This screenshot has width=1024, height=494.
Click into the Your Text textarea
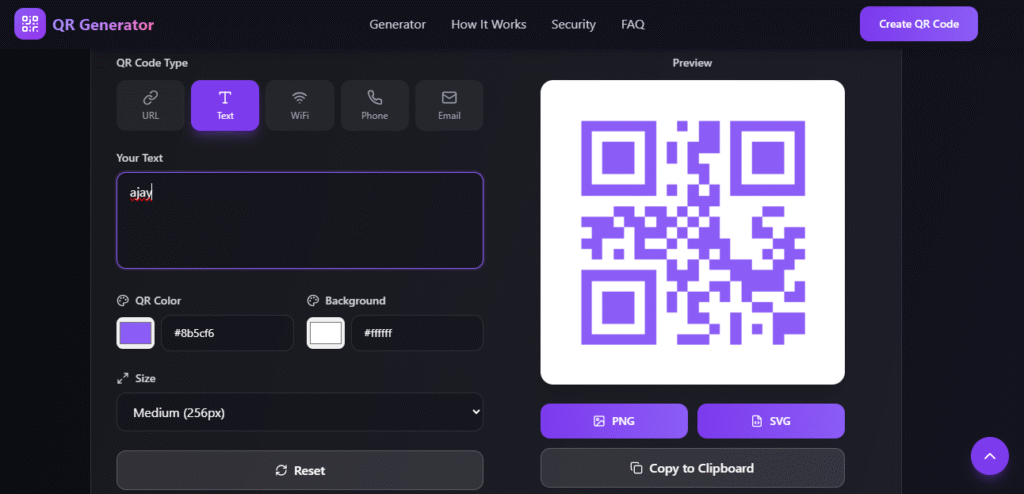[x=300, y=220]
